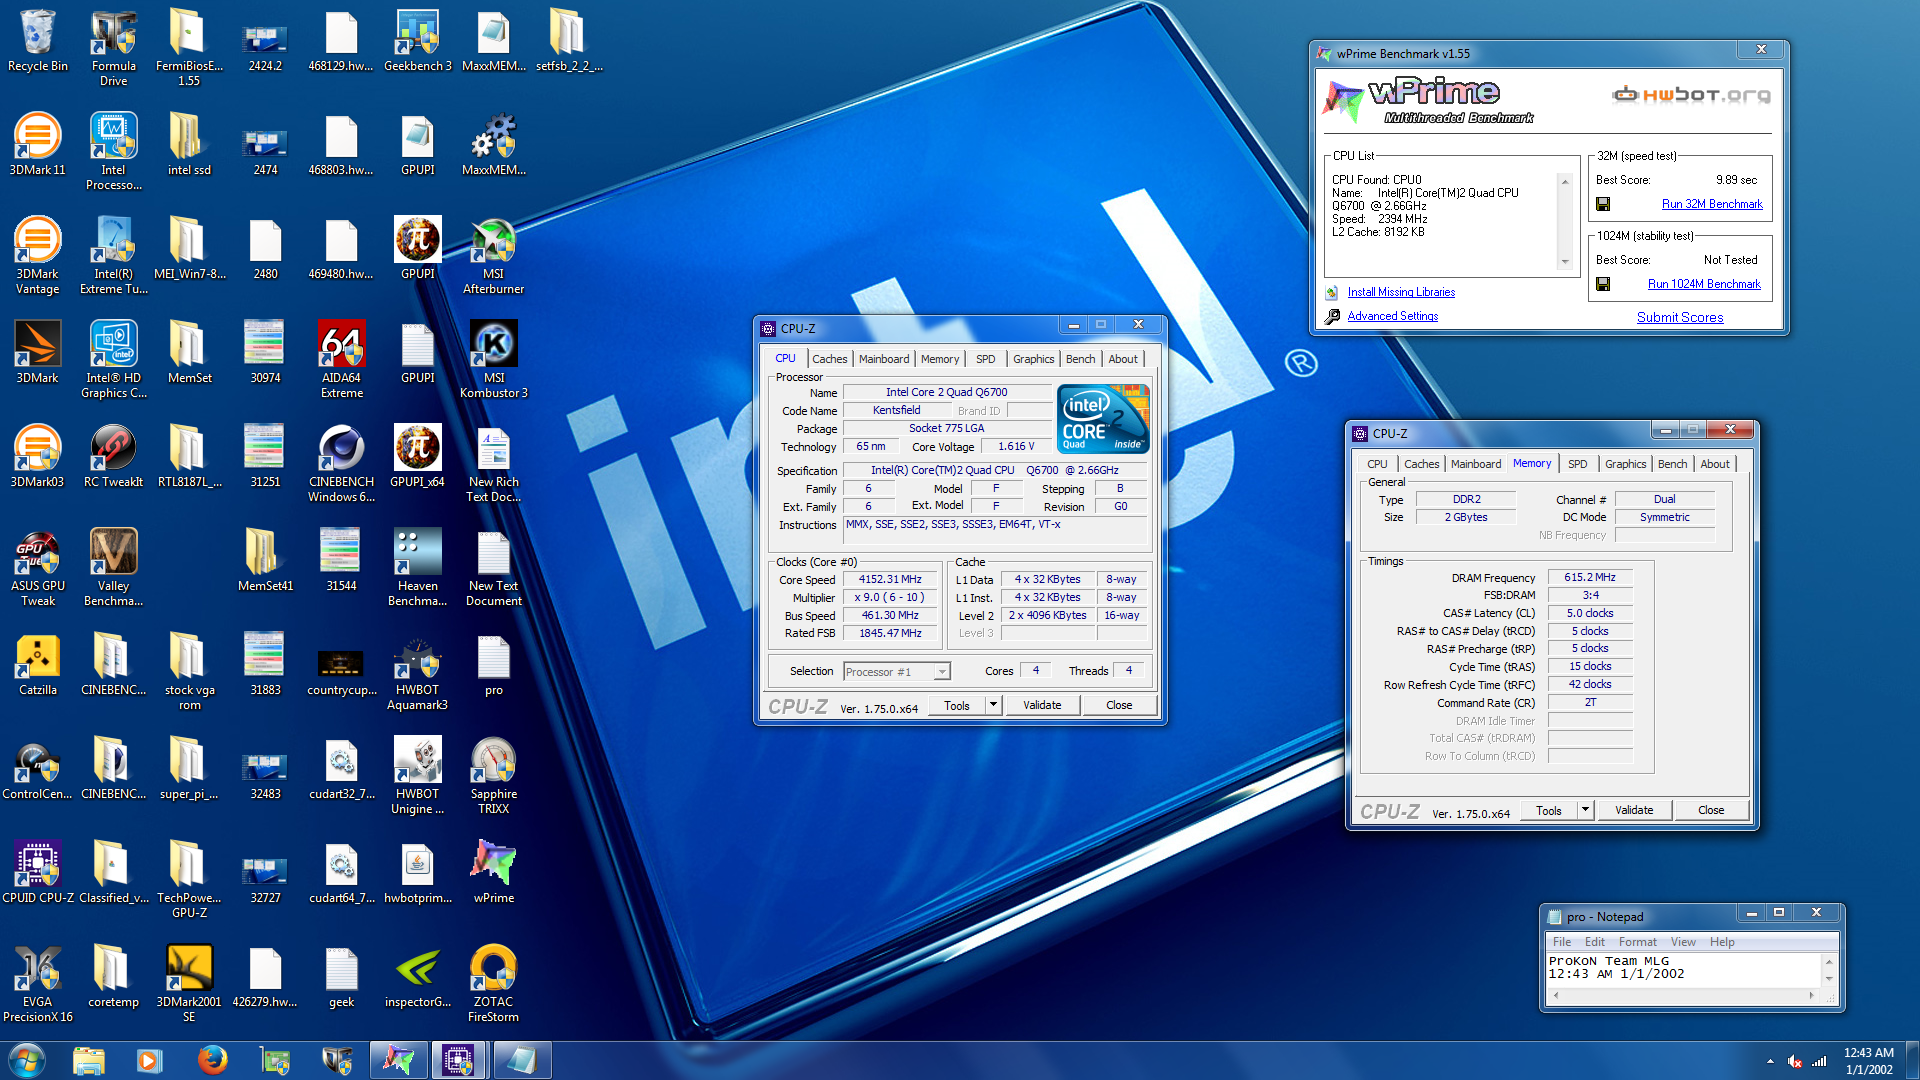This screenshot has width=1920, height=1080.
Task: Open the Format menu in Notepad
Action: pos(1637,942)
